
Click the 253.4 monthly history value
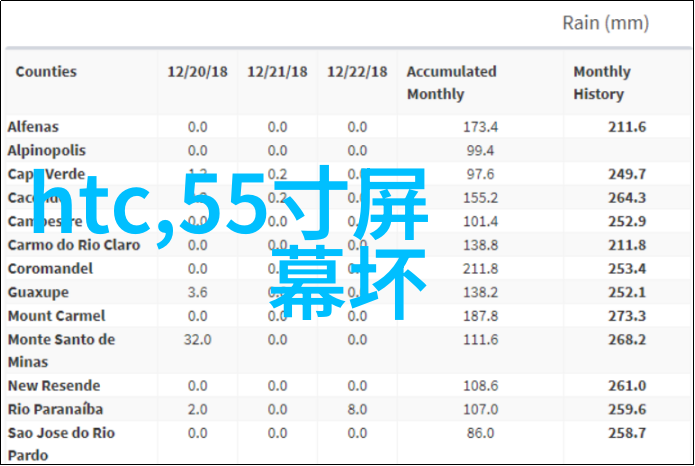tap(627, 269)
